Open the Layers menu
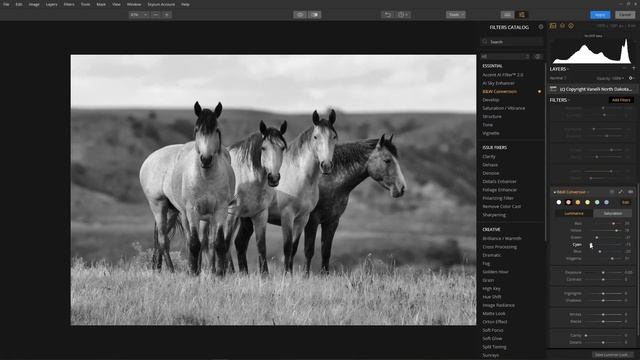Screen dimensions: 640x360 51,4
